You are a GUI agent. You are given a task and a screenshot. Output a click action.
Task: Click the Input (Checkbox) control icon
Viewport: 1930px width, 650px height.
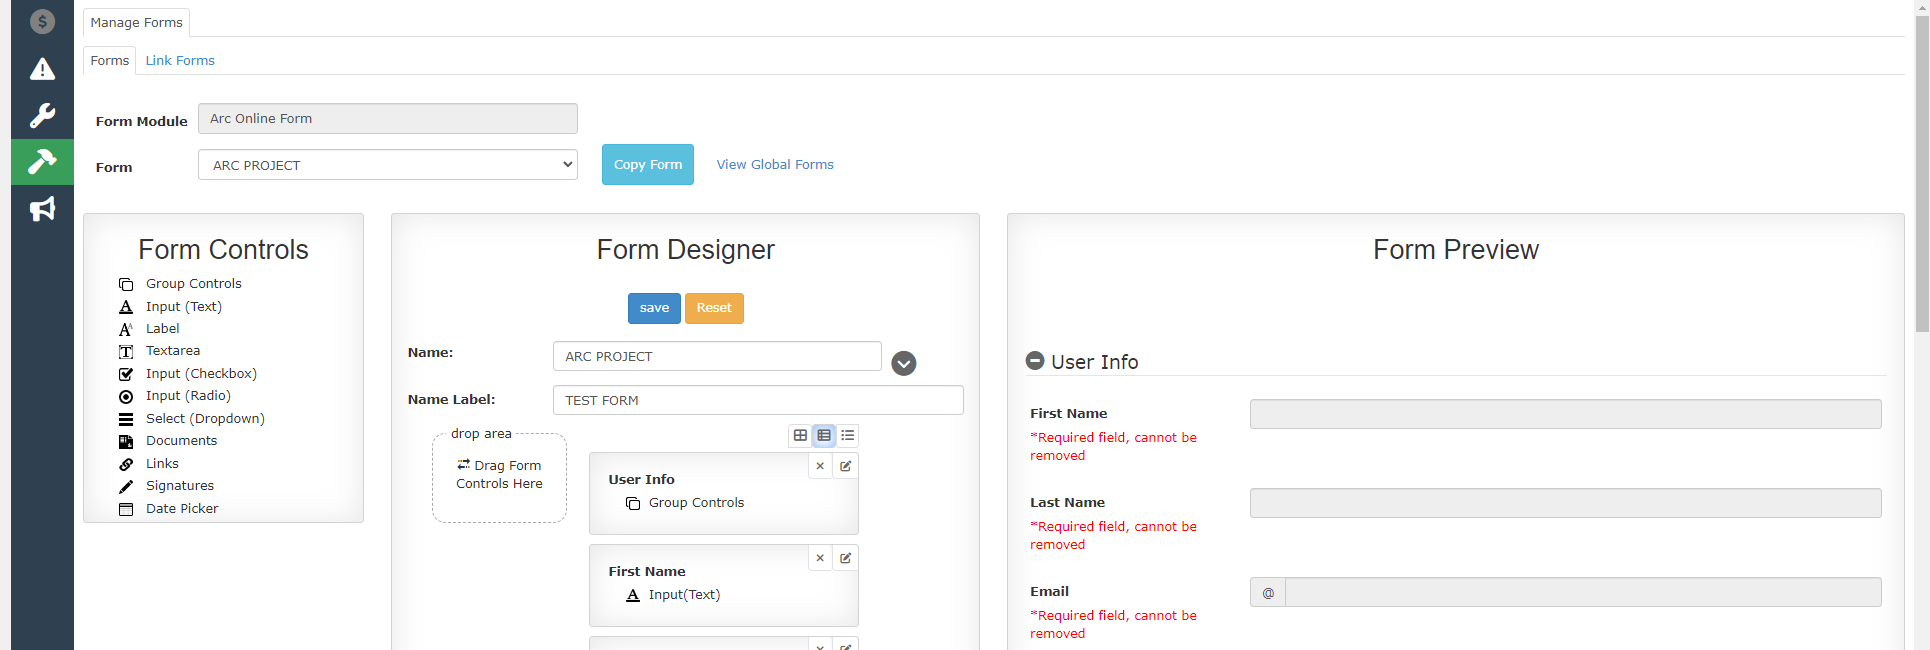coord(126,374)
